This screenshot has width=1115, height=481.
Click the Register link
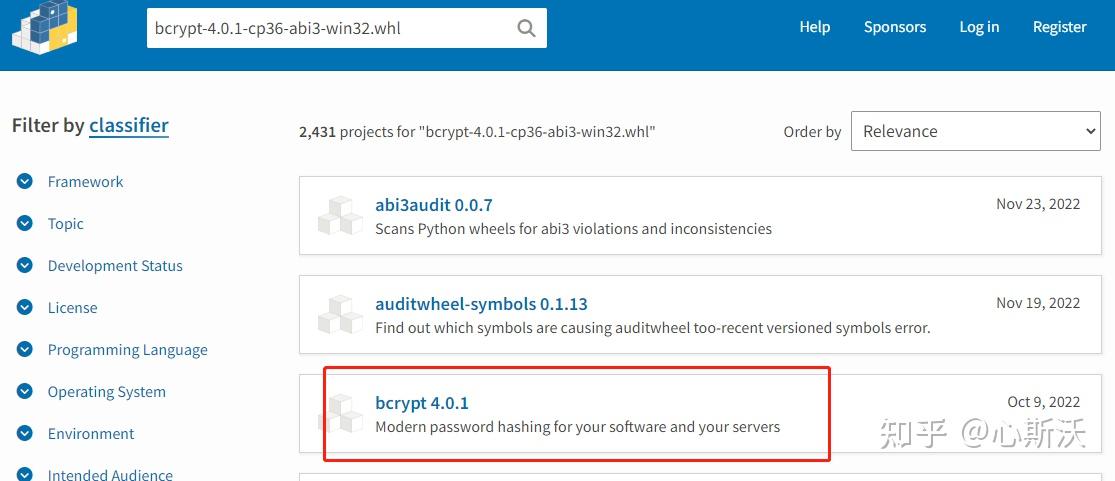[1060, 27]
